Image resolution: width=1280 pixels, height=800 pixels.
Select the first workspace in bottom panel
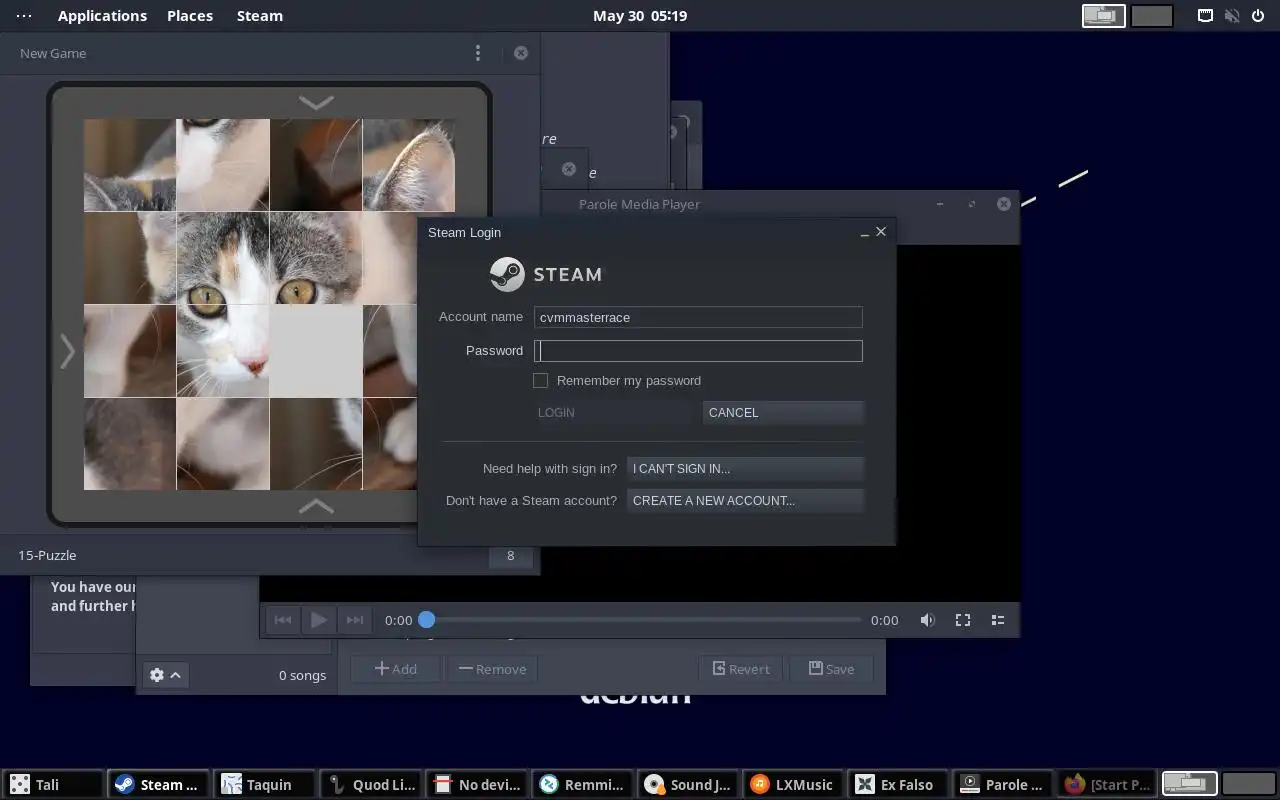(x=1189, y=784)
